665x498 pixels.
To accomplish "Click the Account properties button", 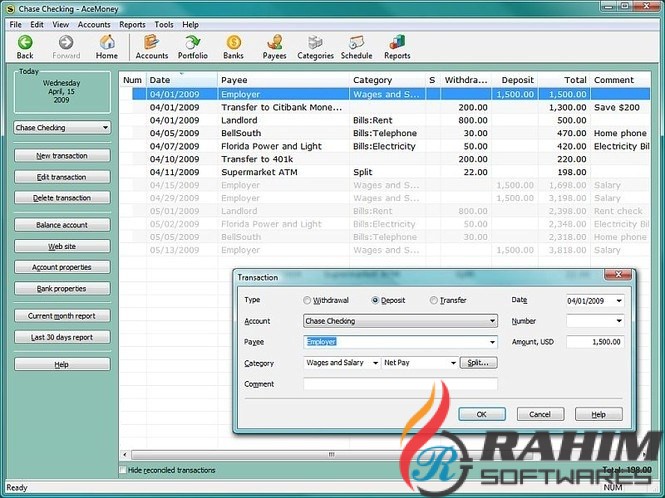I will point(62,267).
